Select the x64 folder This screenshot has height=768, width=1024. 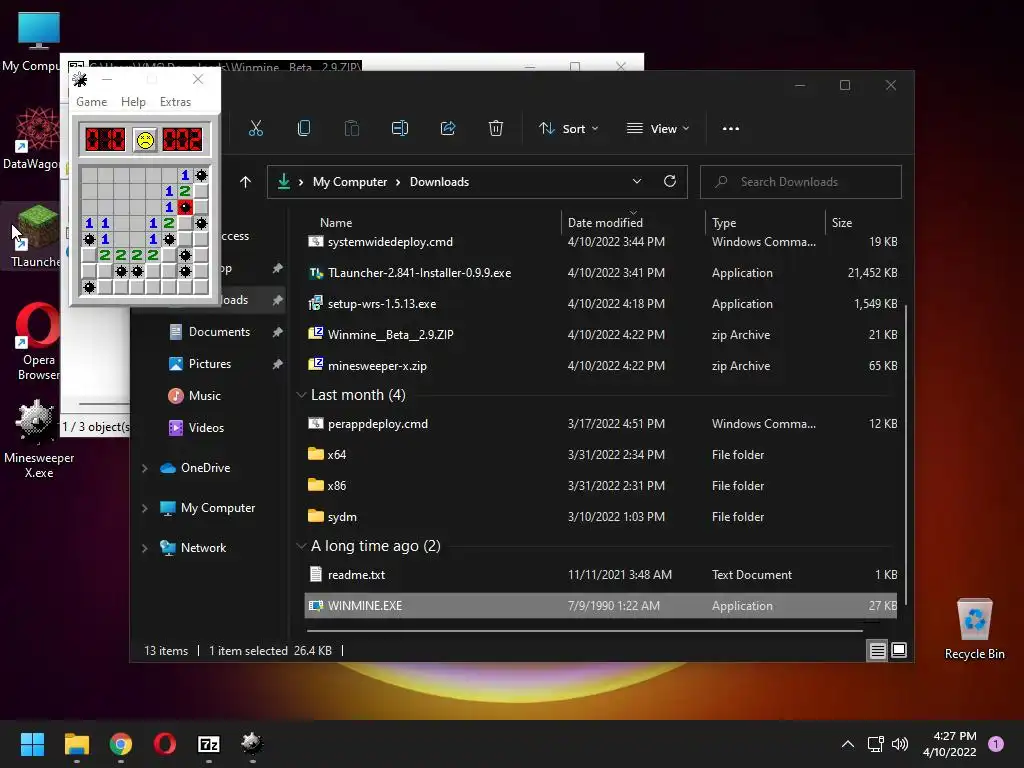[x=601, y=455]
